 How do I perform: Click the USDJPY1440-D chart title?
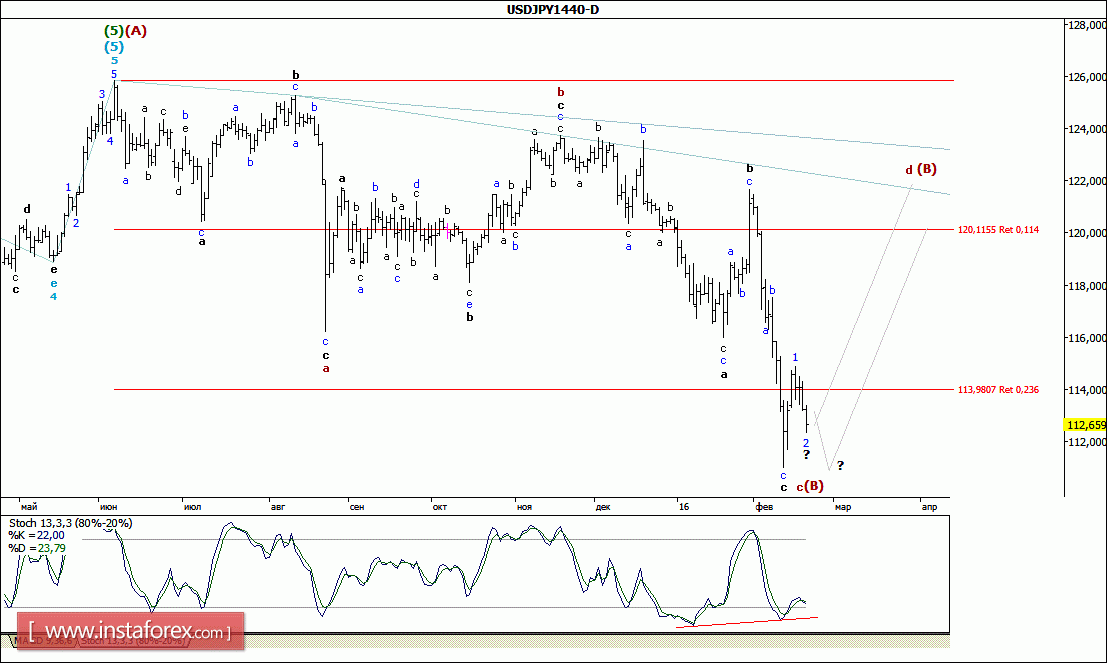(x=553, y=9)
